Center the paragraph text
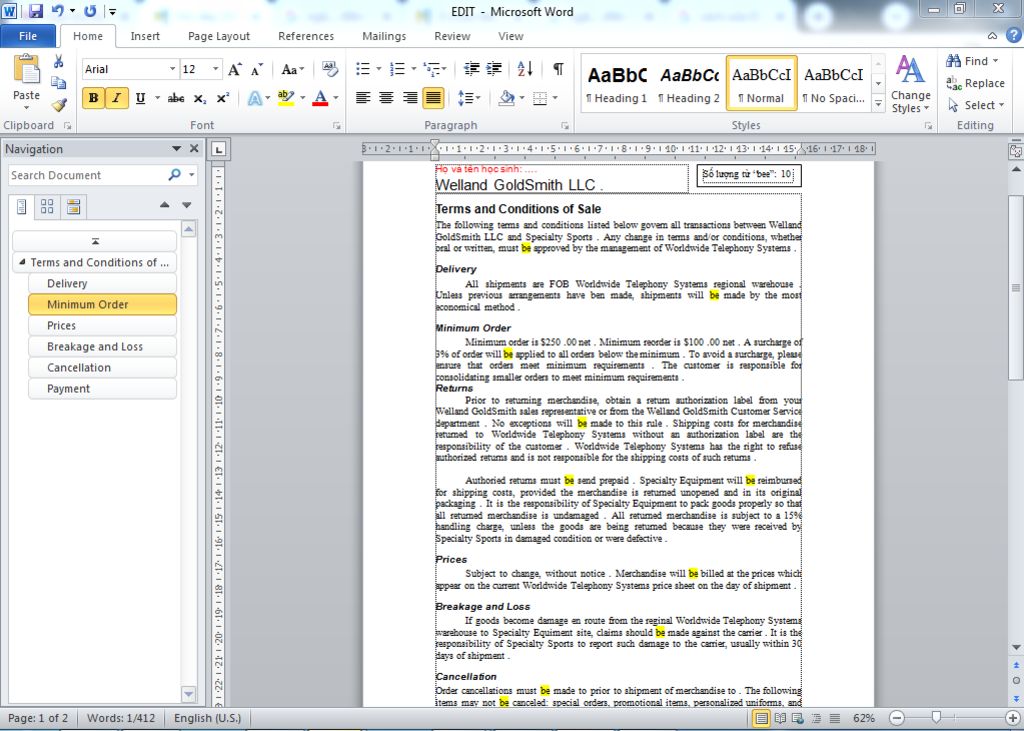1024x731 pixels. [x=386, y=98]
